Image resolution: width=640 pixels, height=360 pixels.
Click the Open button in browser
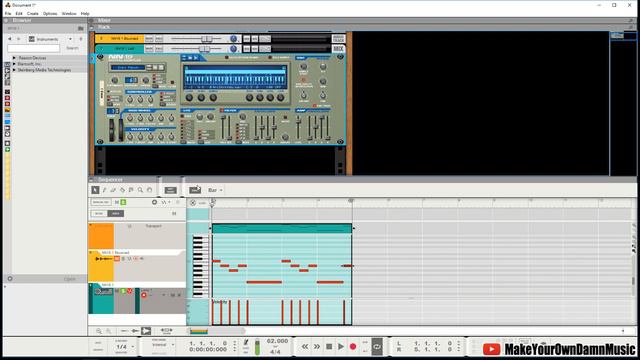point(70,279)
